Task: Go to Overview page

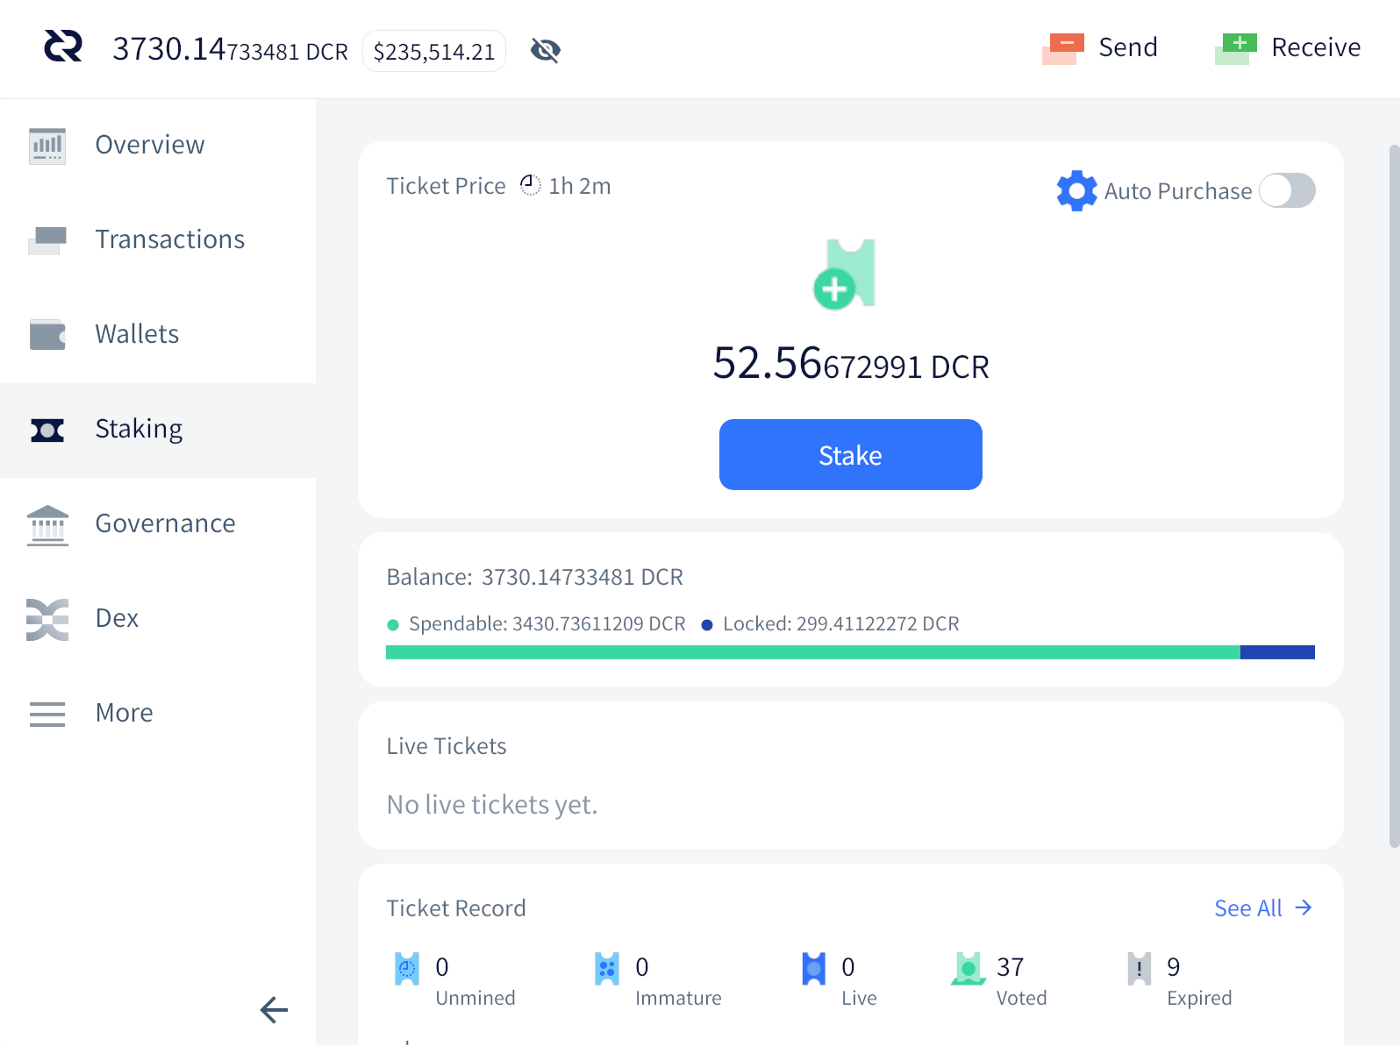Action: (150, 145)
